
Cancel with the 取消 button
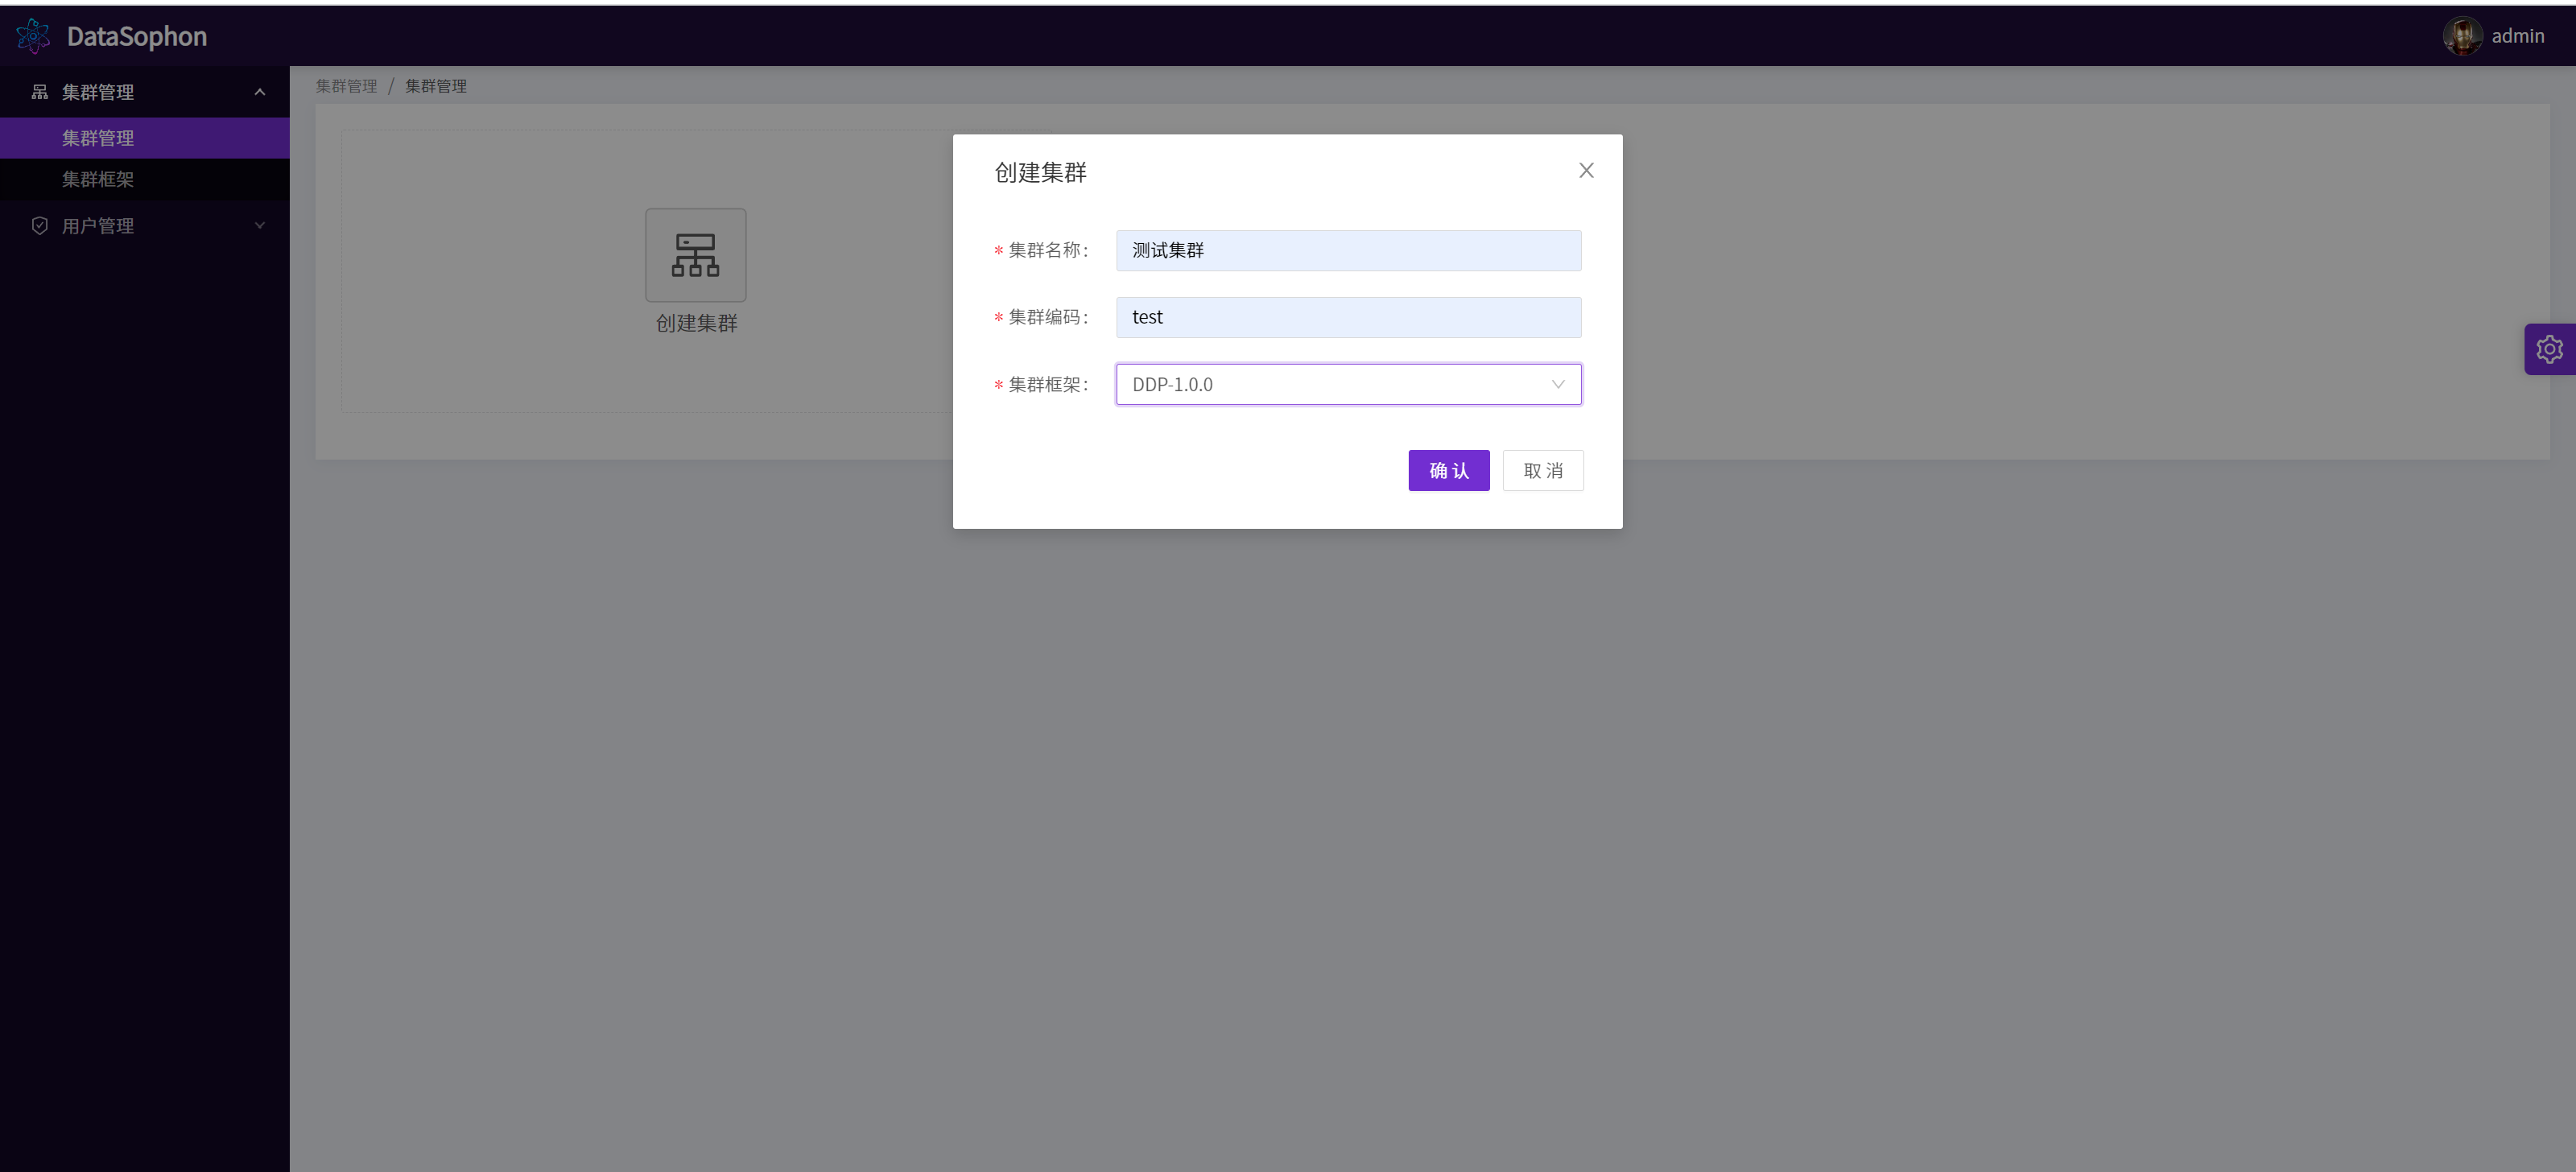[1543, 470]
